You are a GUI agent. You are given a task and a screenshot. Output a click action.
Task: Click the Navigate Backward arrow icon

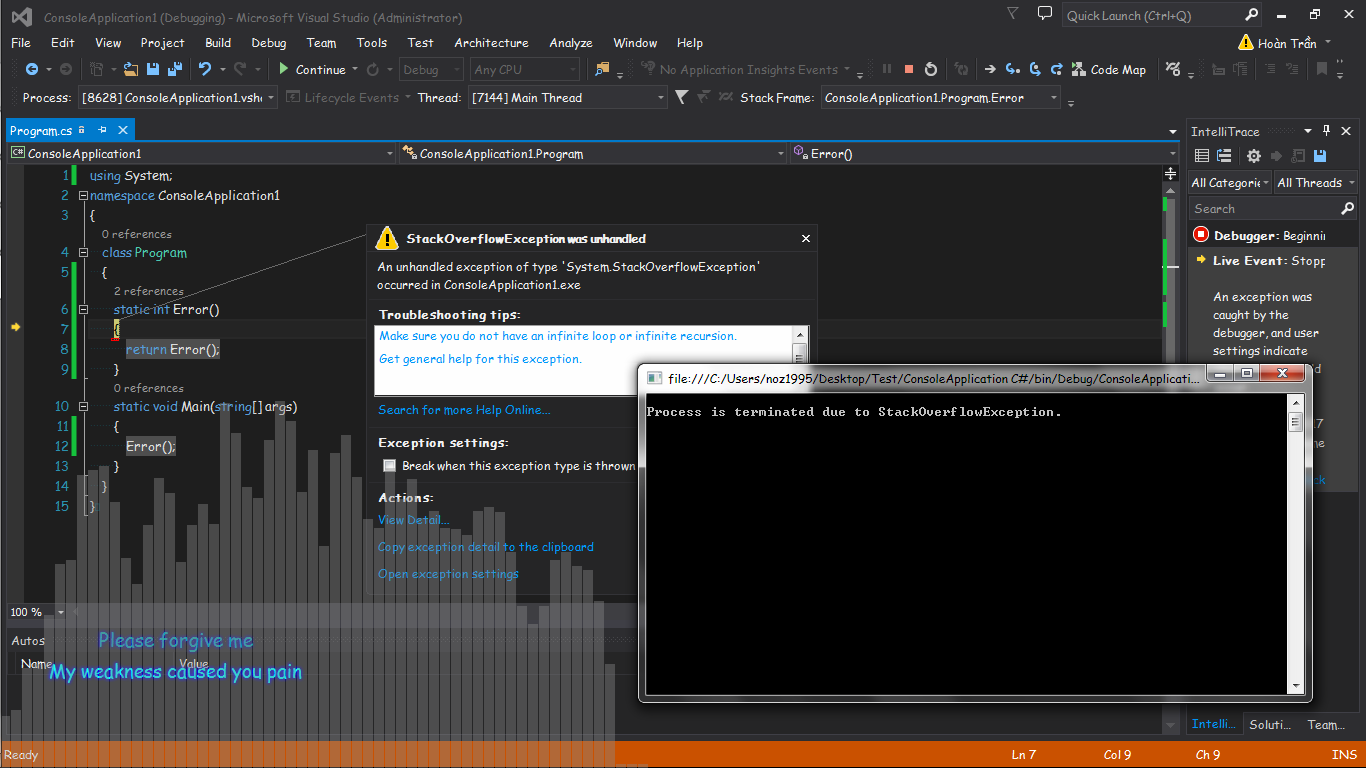tap(32, 69)
